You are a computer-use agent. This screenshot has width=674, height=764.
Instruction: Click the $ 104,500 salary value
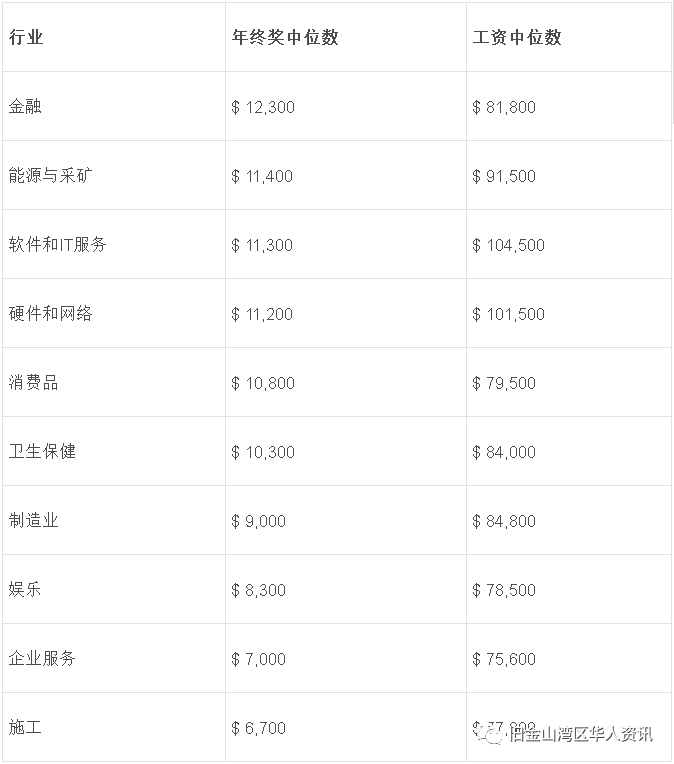[508, 245]
